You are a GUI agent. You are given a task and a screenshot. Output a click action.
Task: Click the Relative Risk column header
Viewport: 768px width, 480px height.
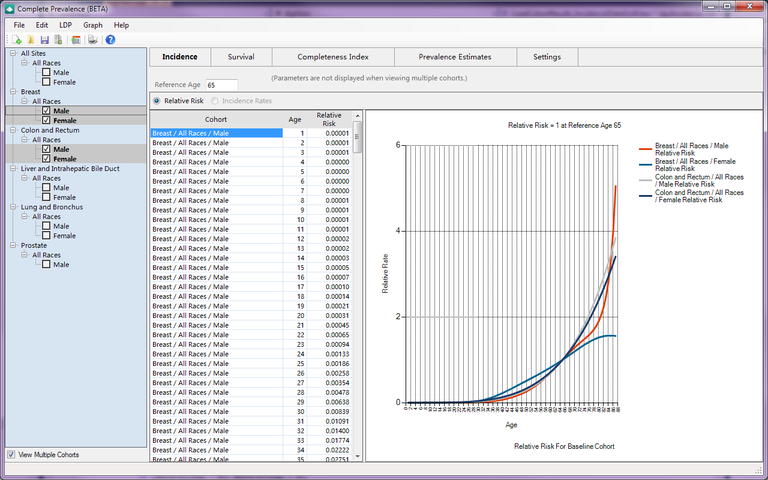pyautogui.click(x=328, y=119)
